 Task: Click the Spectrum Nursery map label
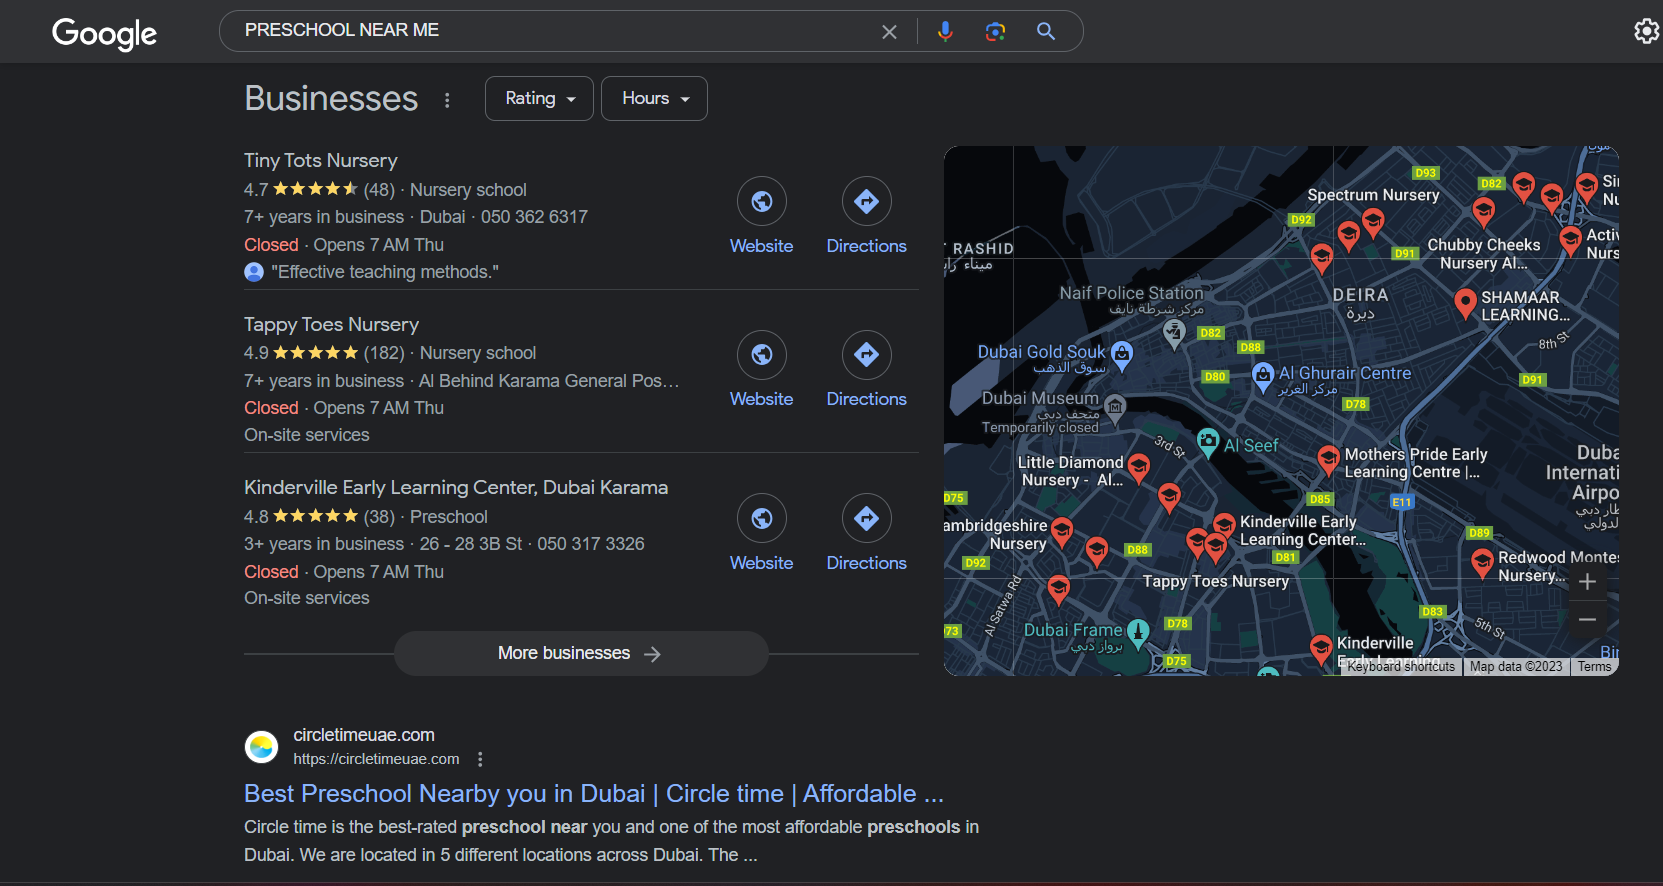coord(1373,195)
